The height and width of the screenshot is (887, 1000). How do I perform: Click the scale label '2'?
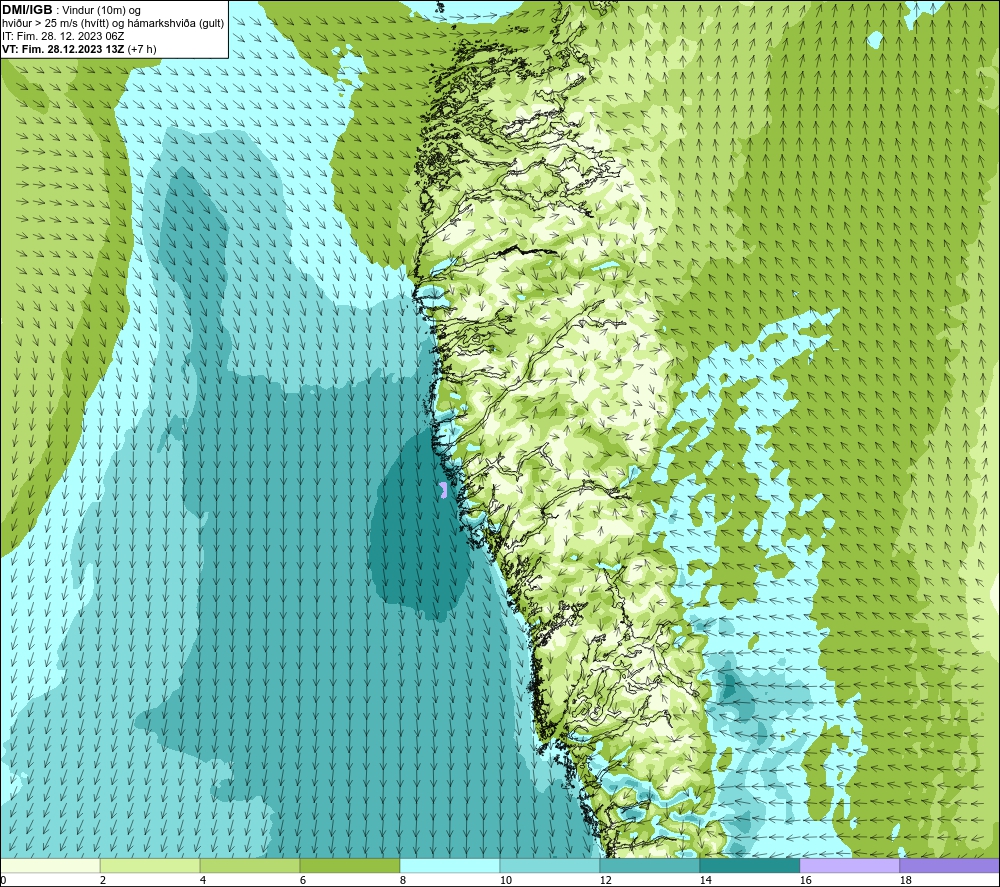pyautogui.click(x=103, y=881)
